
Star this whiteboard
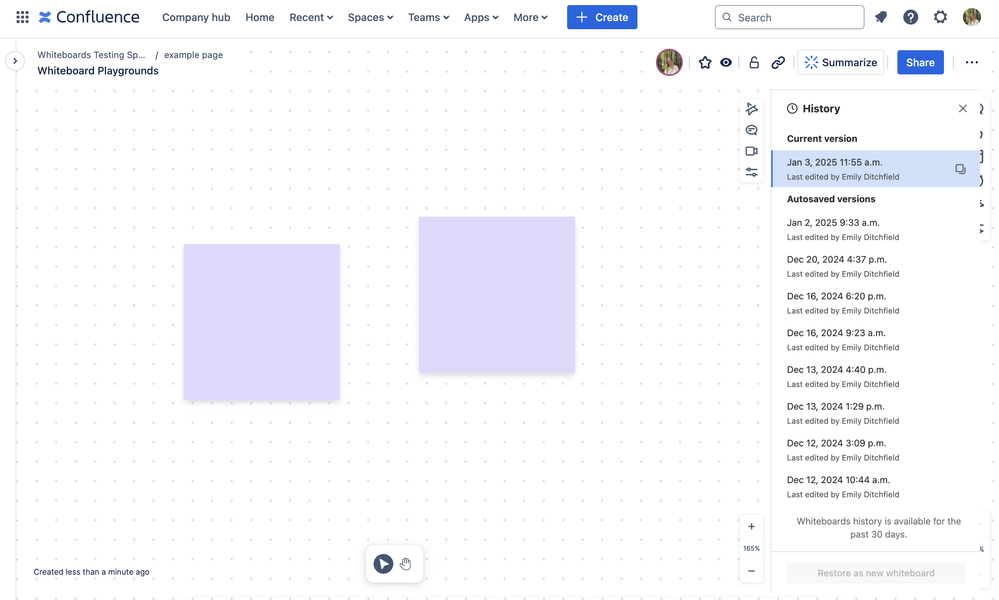point(705,62)
